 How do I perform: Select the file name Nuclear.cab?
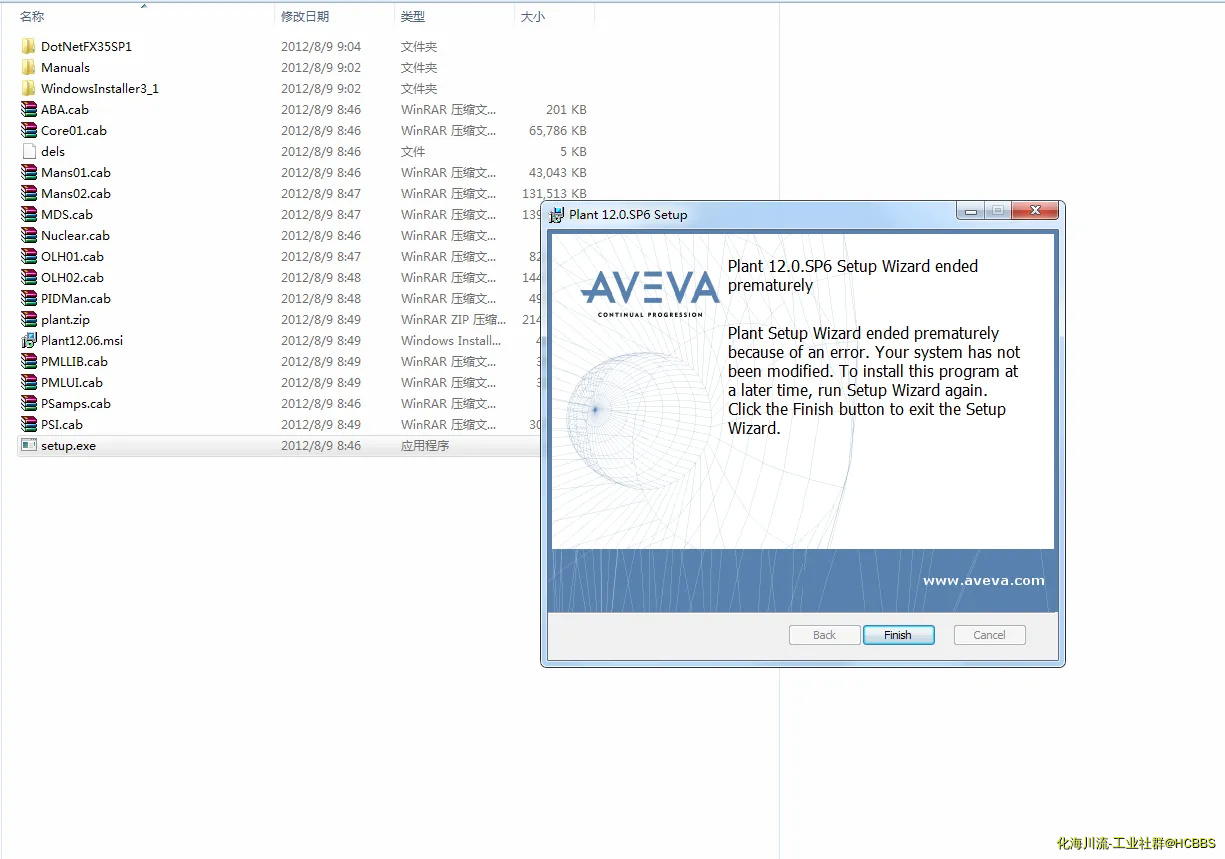coord(75,235)
